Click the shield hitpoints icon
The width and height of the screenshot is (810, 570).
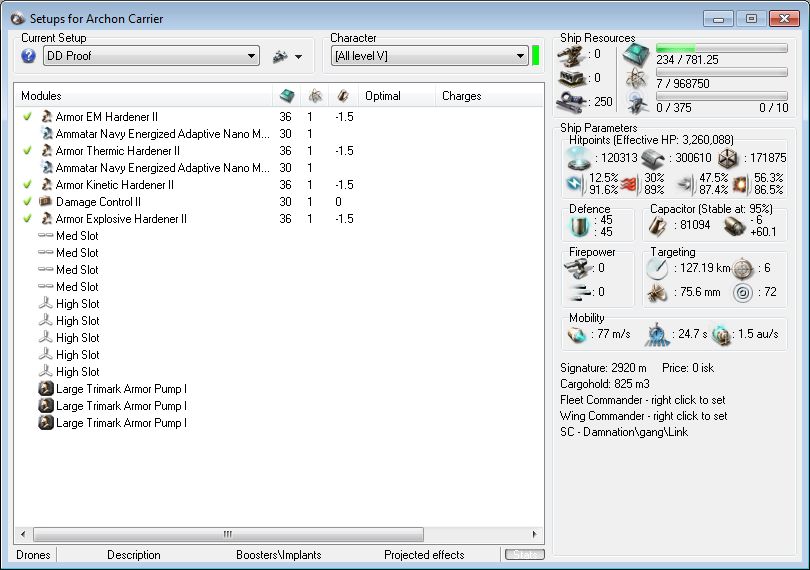pos(579,158)
